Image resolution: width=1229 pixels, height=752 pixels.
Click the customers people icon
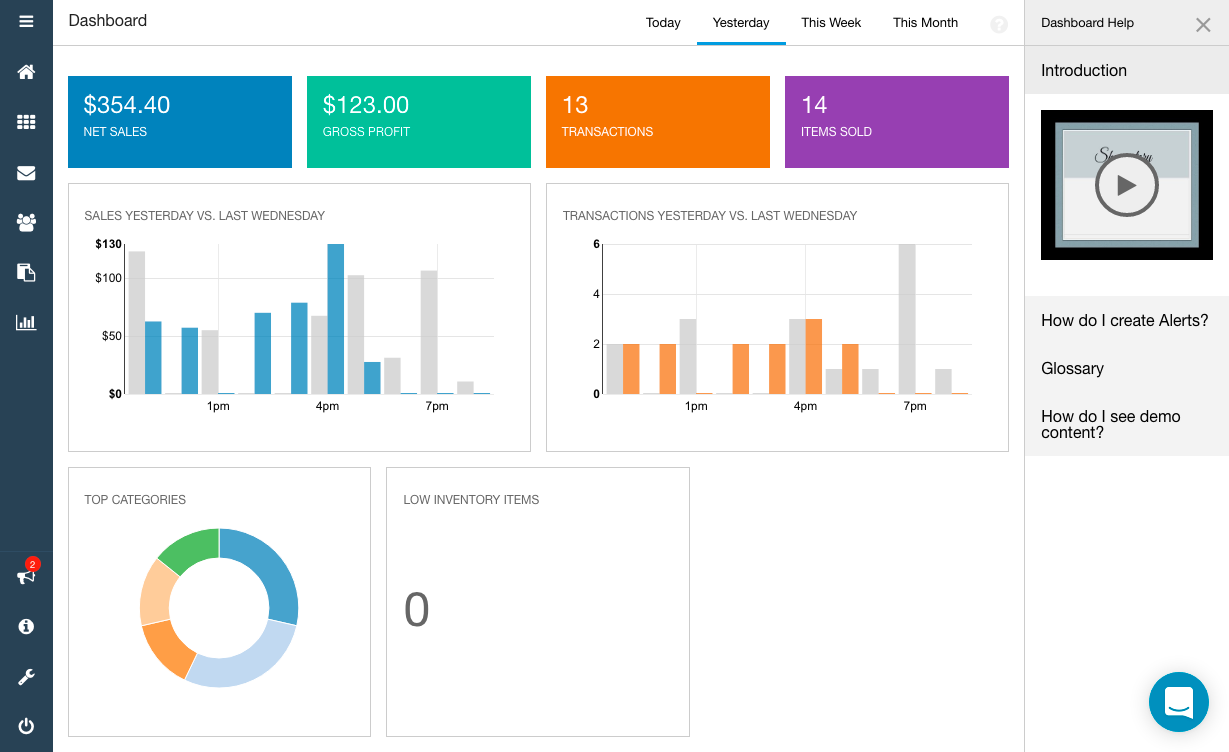(x=26, y=222)
